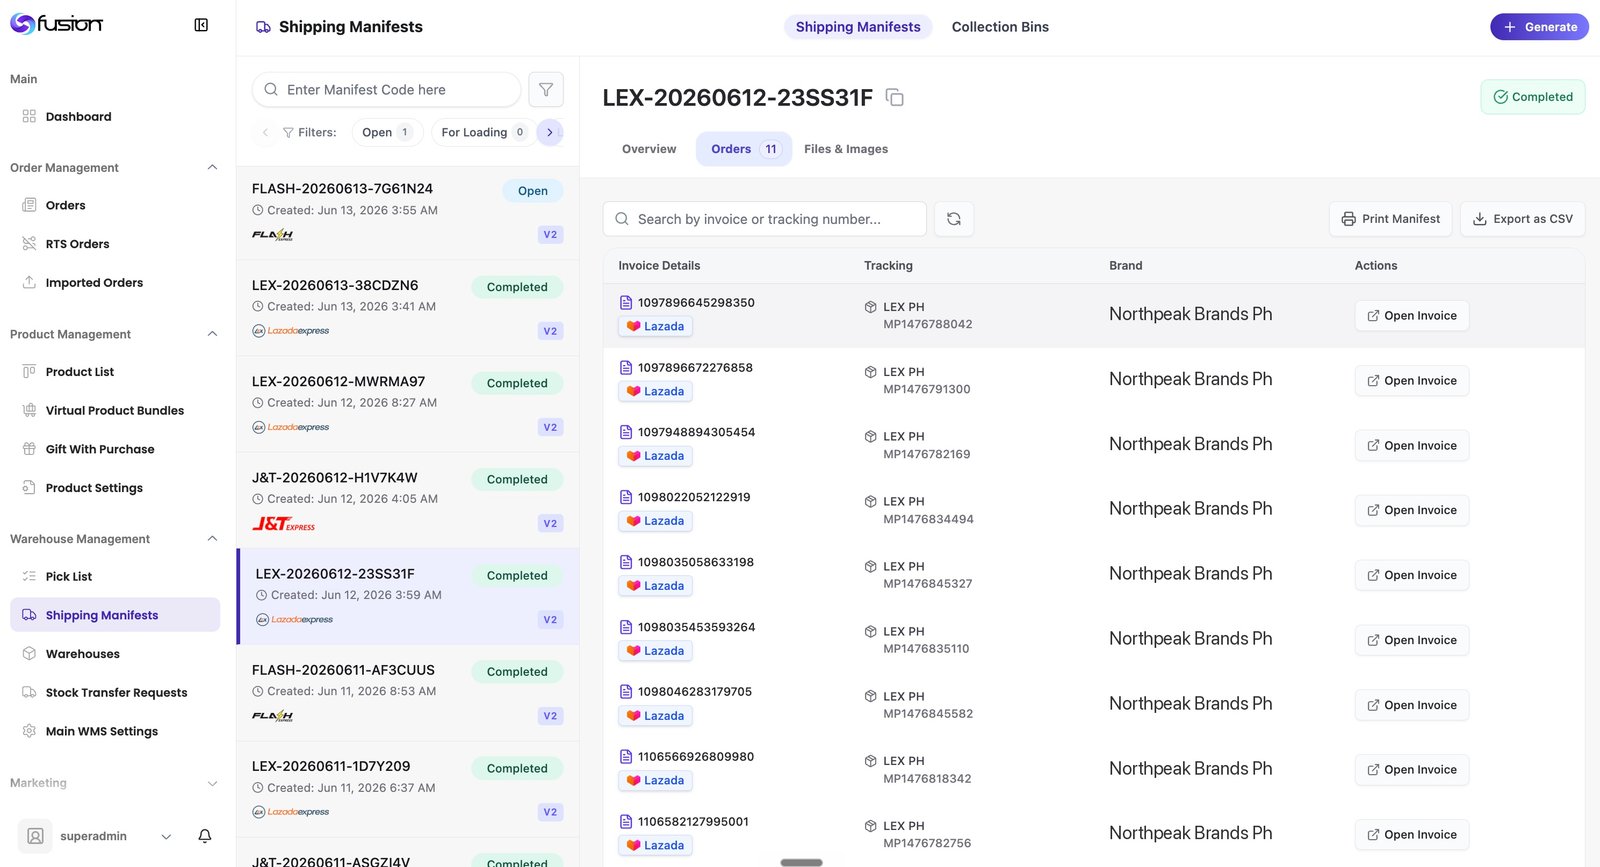Focus the invoice or tracking search field
This screenshot has height=867, width=1600.
(764, 219)
